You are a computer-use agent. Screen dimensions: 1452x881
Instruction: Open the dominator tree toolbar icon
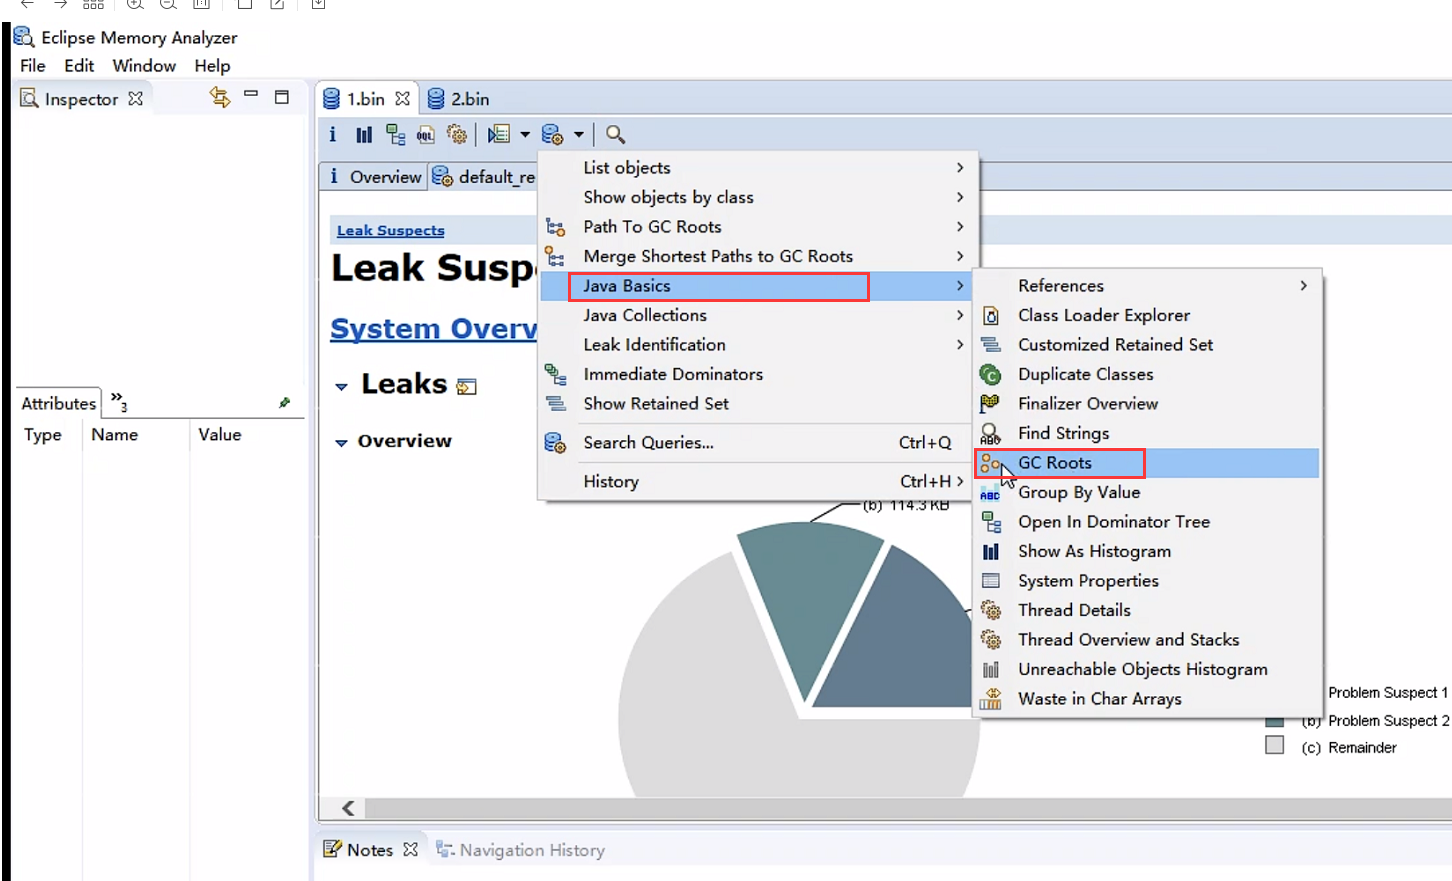pos(396,134)
